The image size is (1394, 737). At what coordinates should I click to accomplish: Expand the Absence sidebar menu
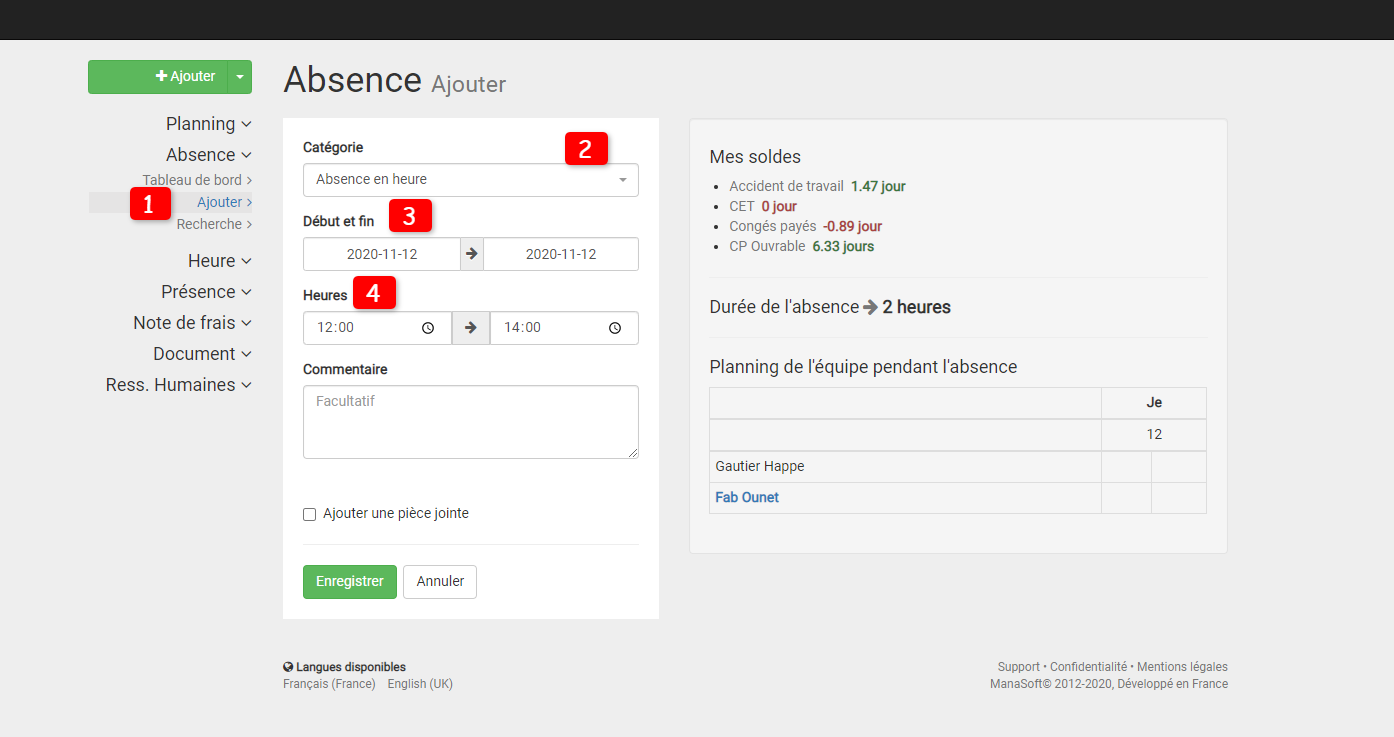(208, 155)
